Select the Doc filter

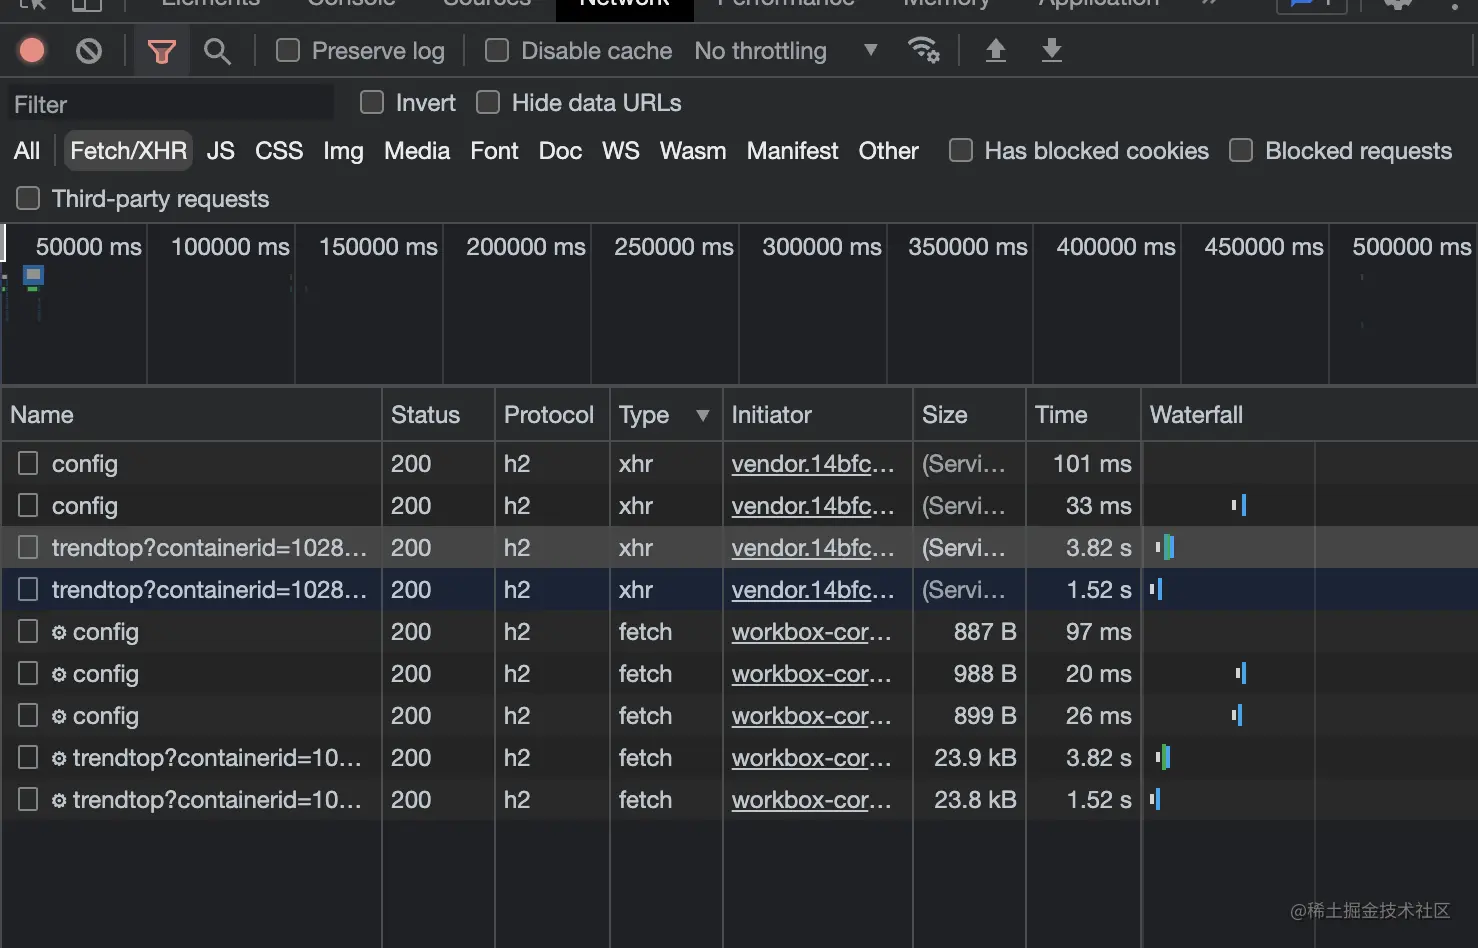click(x=560, y=151)
